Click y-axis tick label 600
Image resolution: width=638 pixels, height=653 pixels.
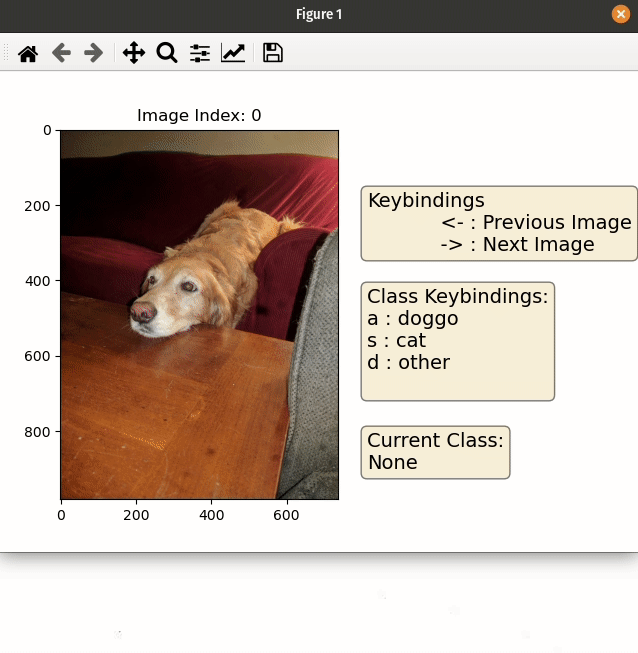[37, 356]
